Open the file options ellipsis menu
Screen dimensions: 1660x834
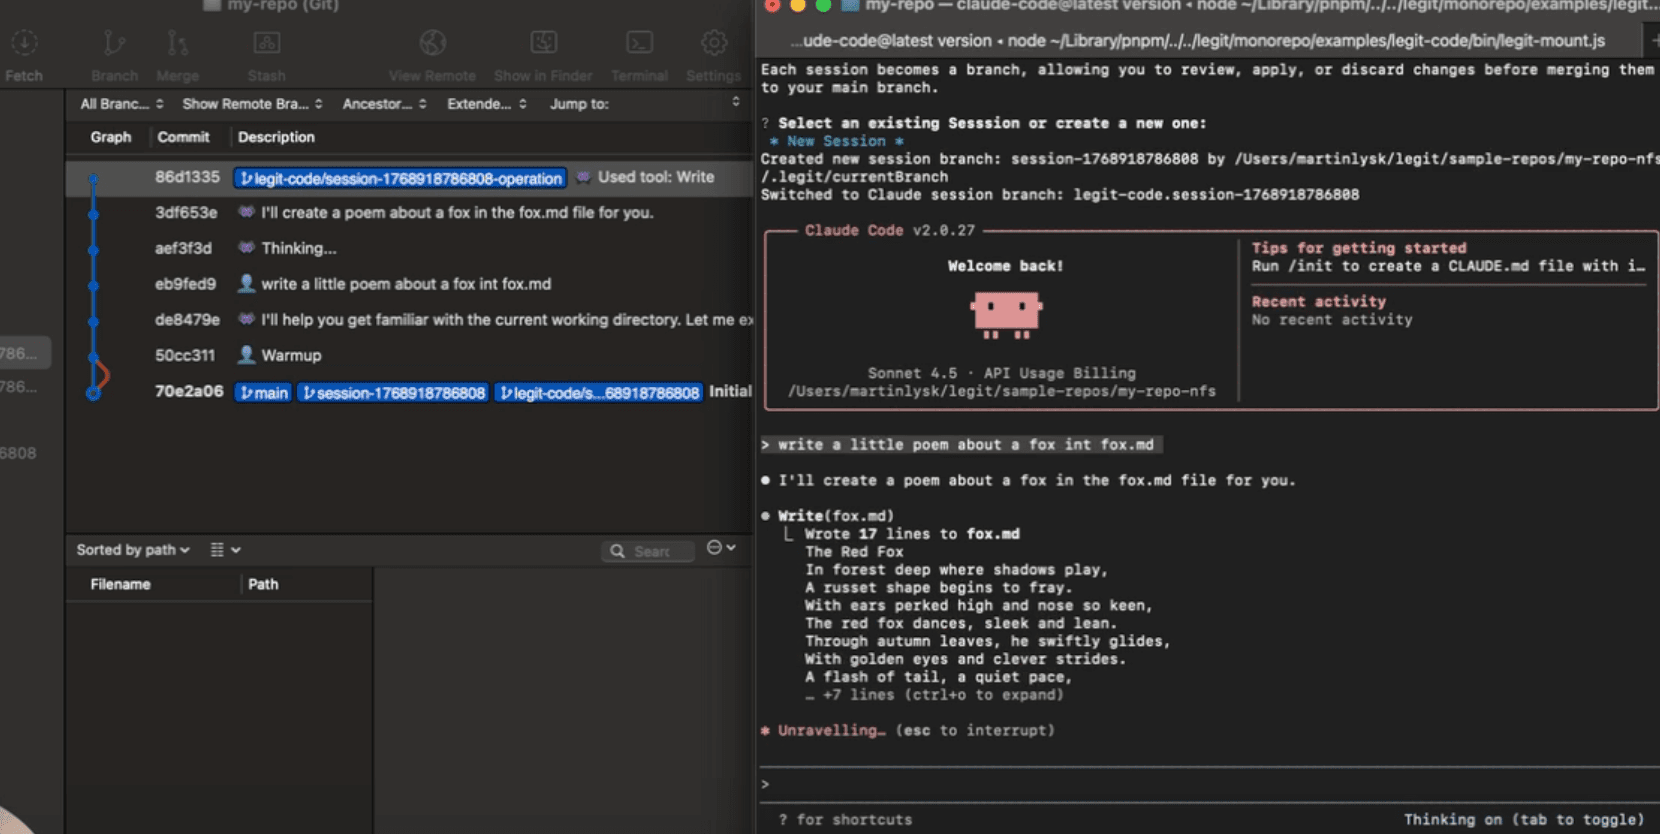721,548
